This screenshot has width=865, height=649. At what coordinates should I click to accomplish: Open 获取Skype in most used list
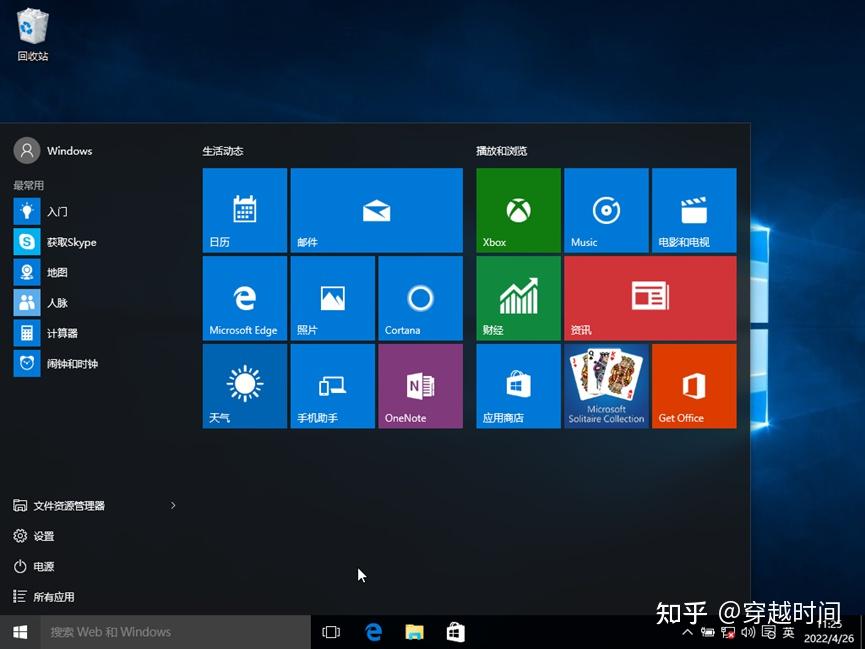(x=94, y=242)
